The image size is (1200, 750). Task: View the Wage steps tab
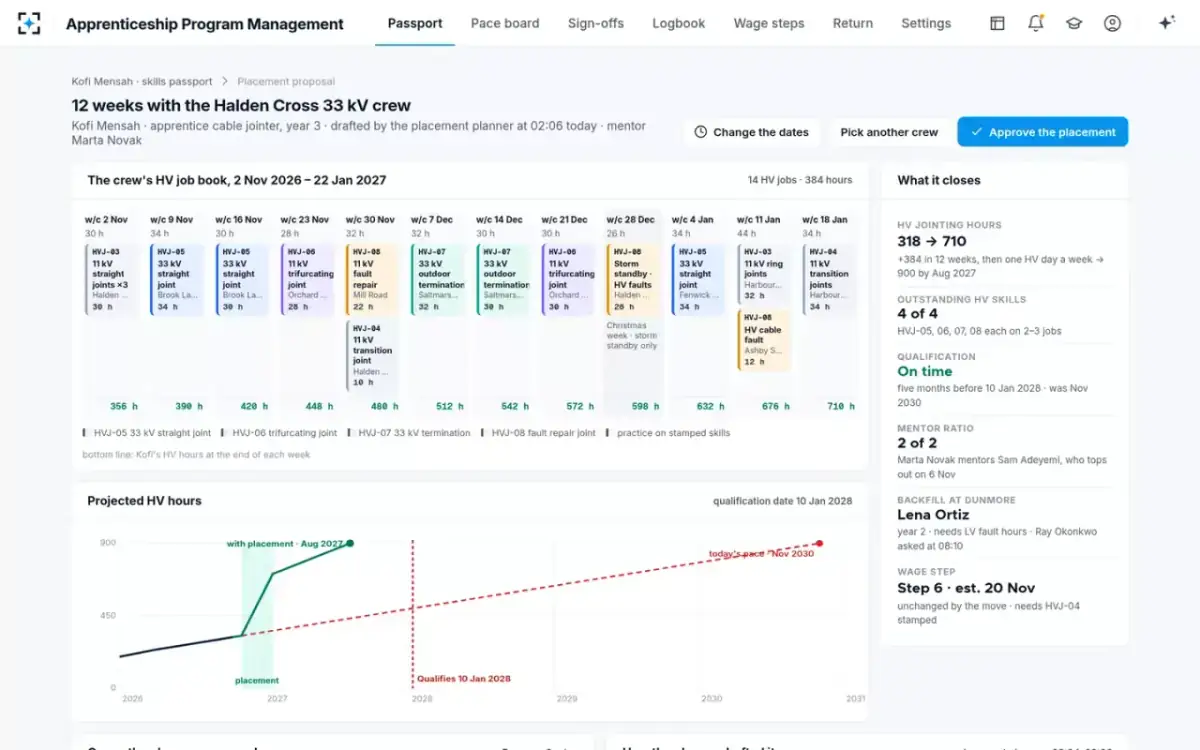click(x=769, y=23)
